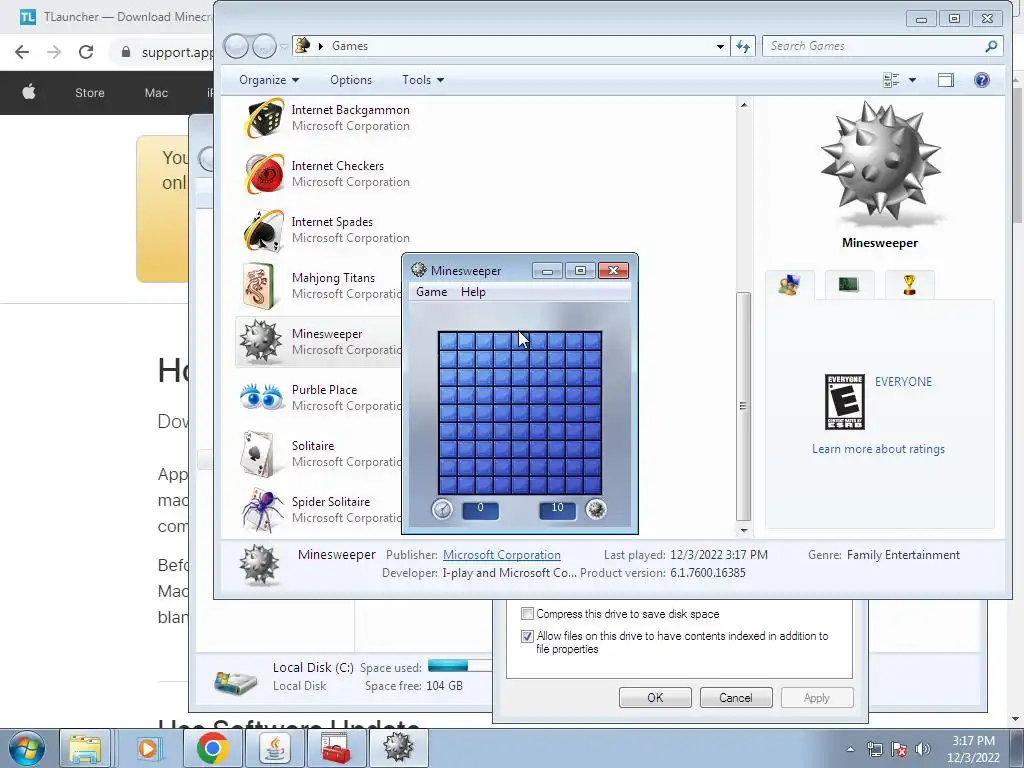Open Microsoft Corporation publisher link

coord(502,554)
